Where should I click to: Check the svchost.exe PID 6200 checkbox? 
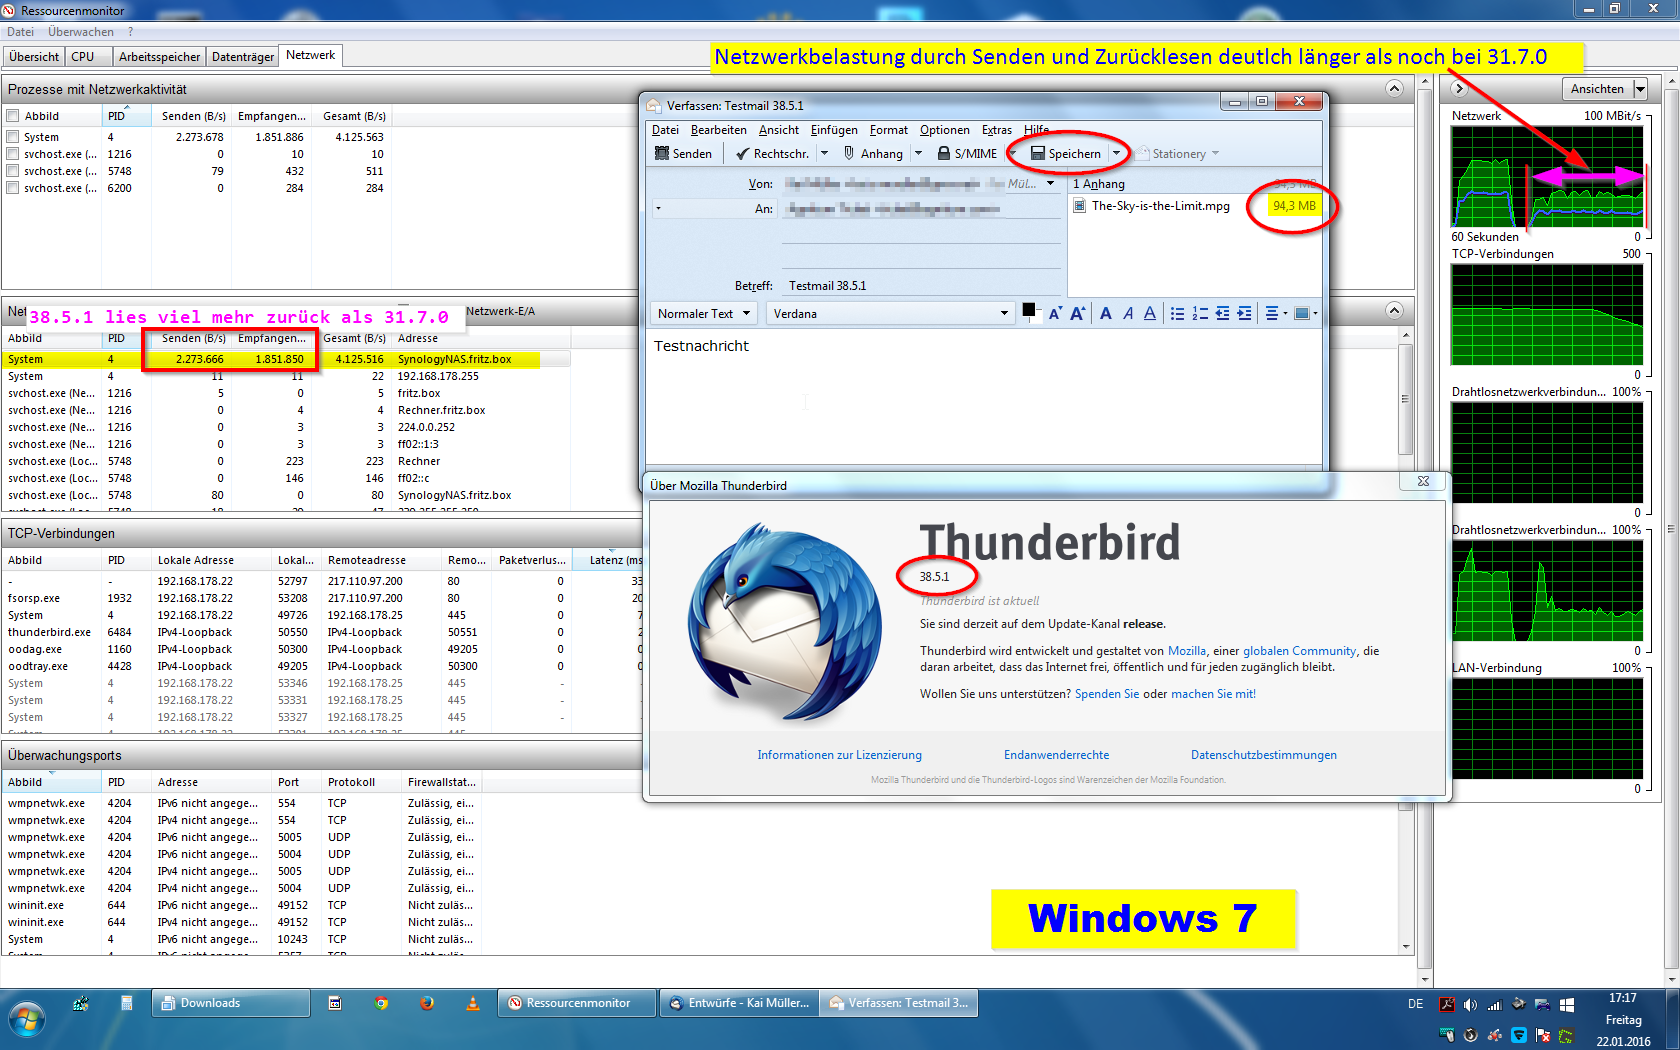pos(13,188)
